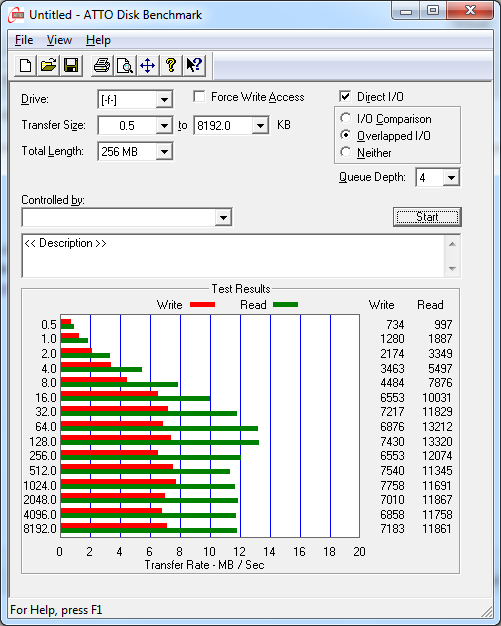Open the Total Length 256 MB dropdown
Viewport: 501px width, 626px height.
pos(164,152)
